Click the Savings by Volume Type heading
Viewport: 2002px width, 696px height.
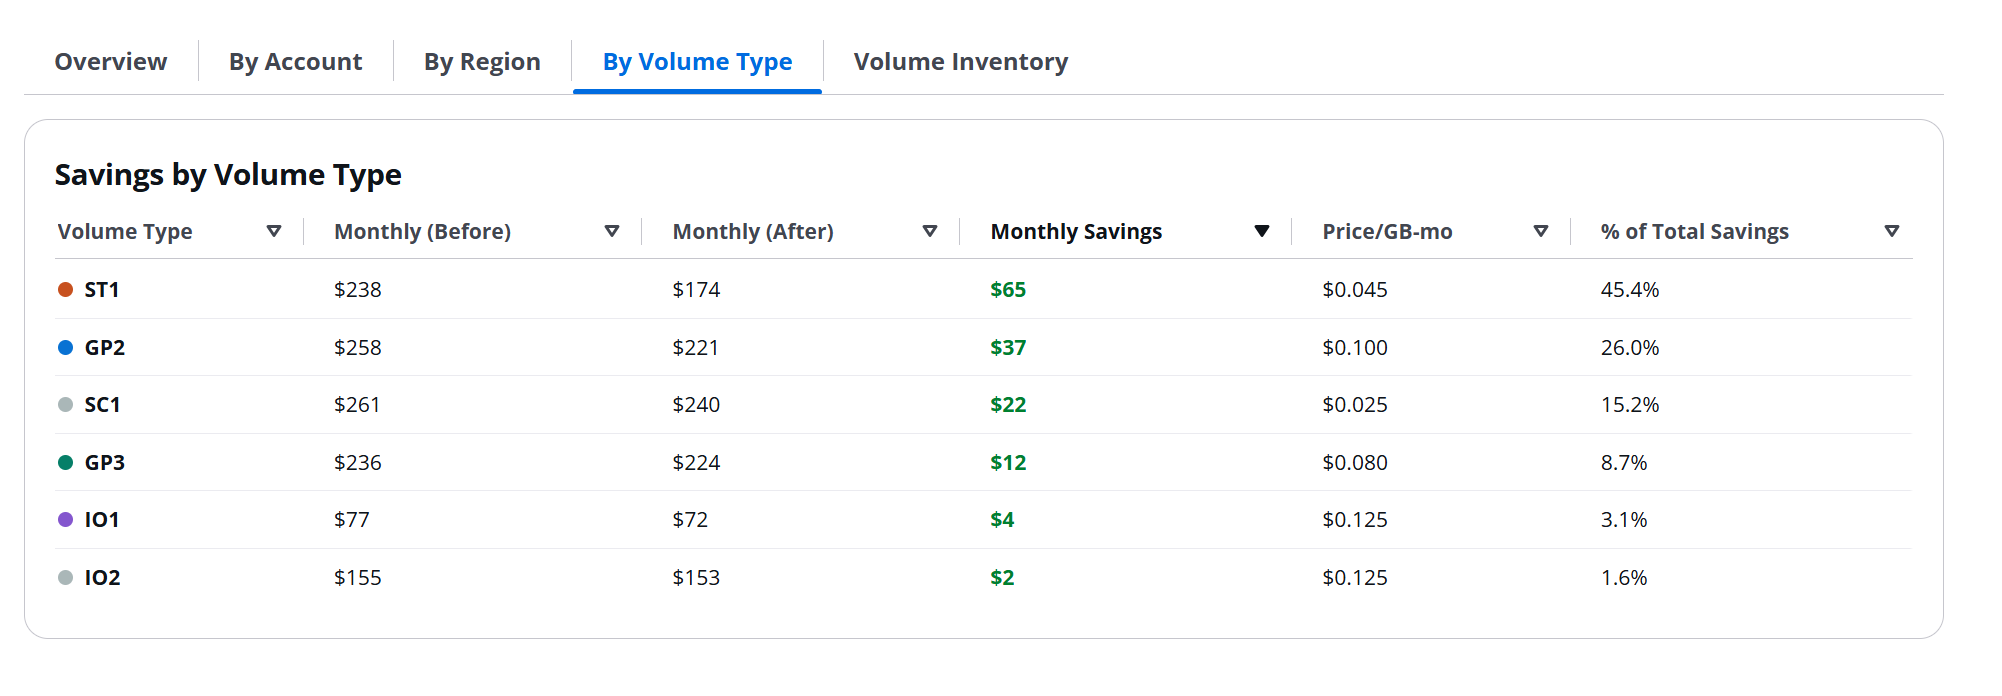click(x=228, y=175)
